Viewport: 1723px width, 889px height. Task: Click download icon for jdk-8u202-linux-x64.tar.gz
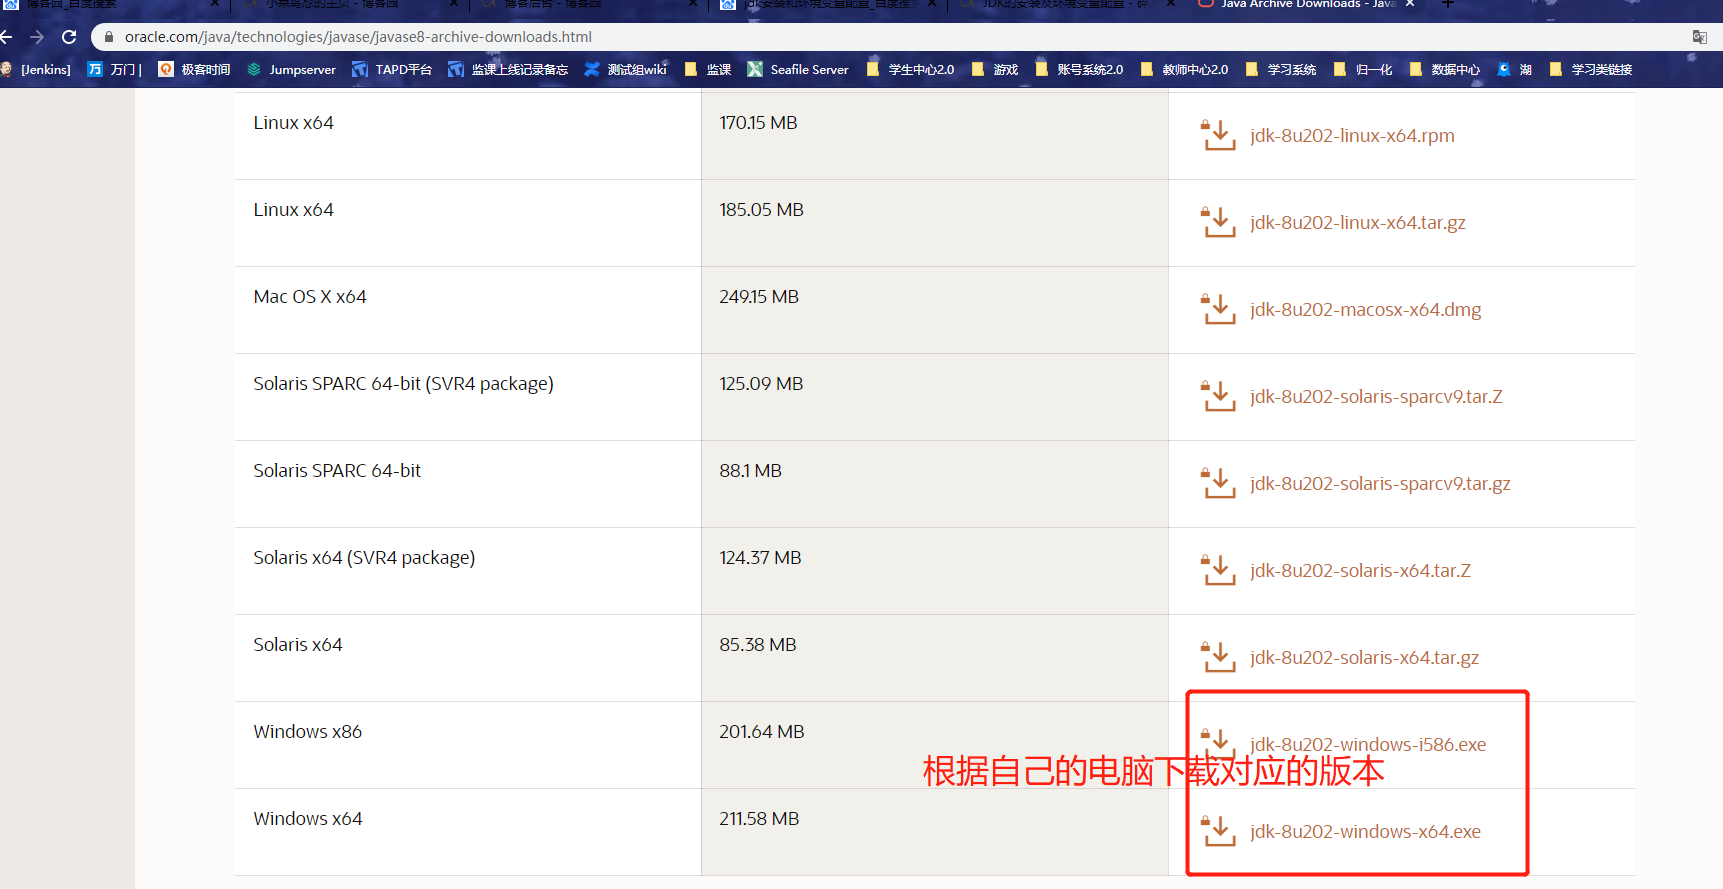pyautogui.click(x=1218, y=222)
